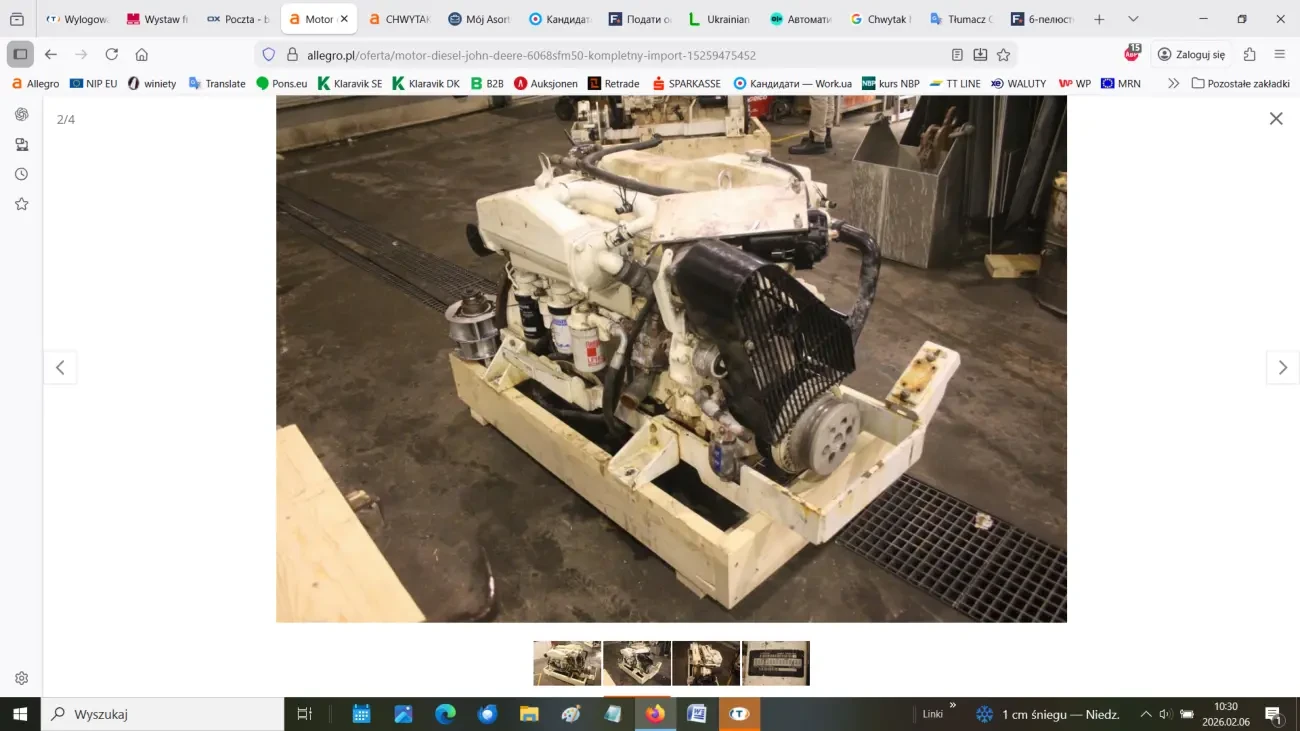This screenshot has height=731, width=1300.
Task: Click the shield tracking protection icon
Action: pos(268,55)
